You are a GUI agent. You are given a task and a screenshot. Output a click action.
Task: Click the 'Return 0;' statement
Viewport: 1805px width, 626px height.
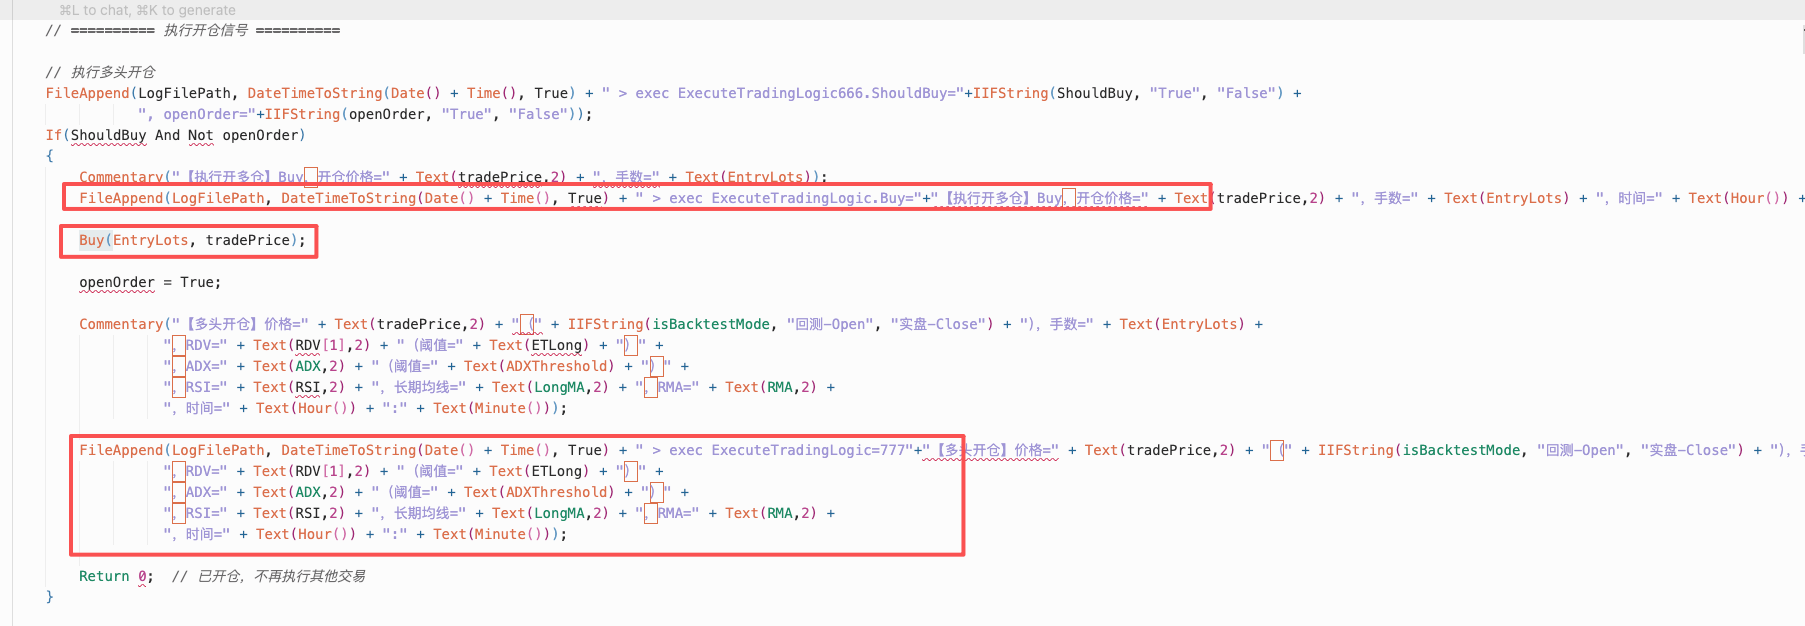pos(115,576)
